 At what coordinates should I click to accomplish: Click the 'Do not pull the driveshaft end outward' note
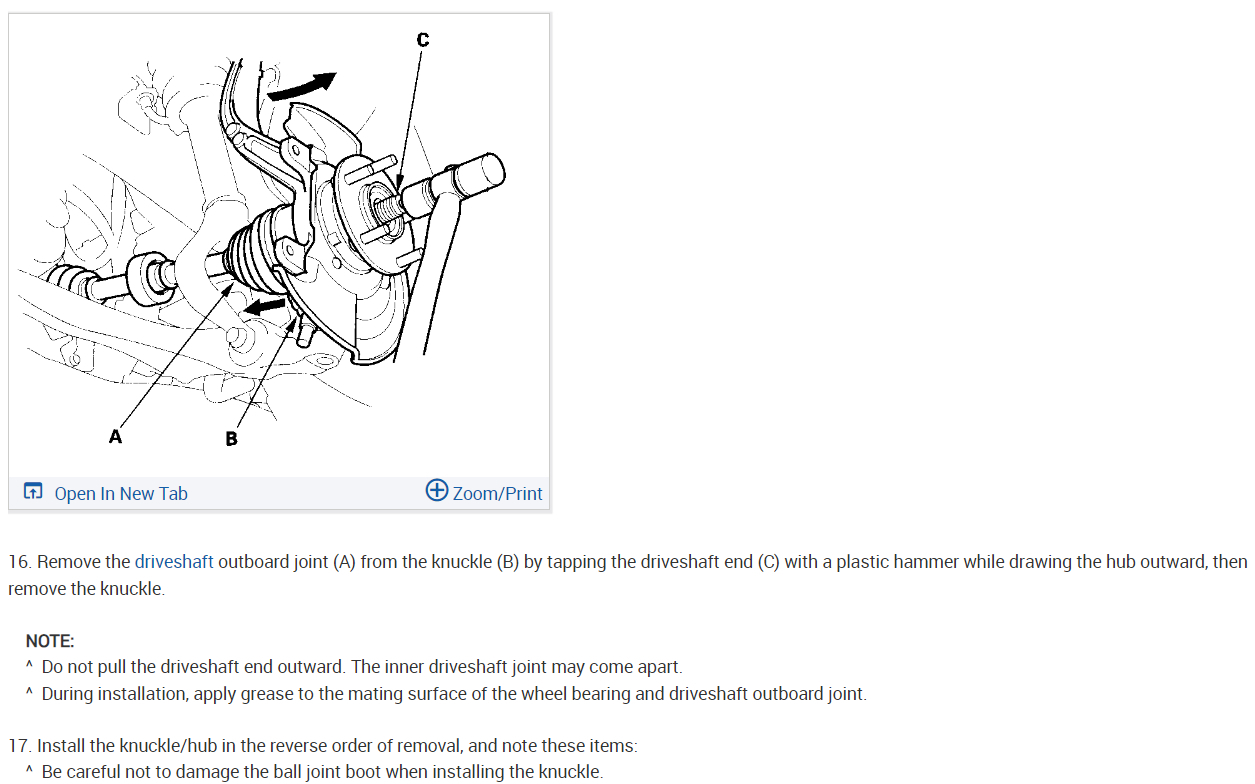362,667
